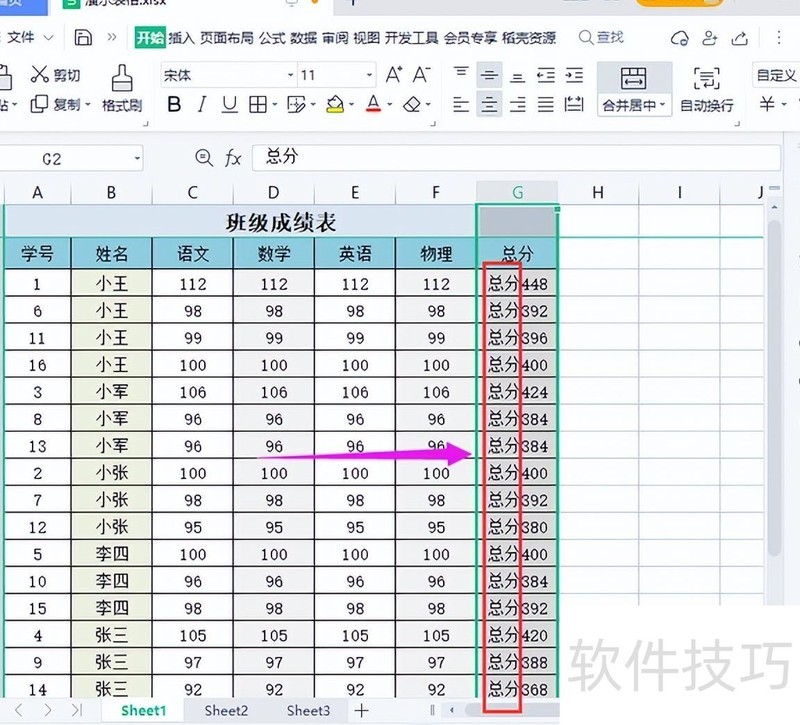Click the collaboration user icon

710,38
